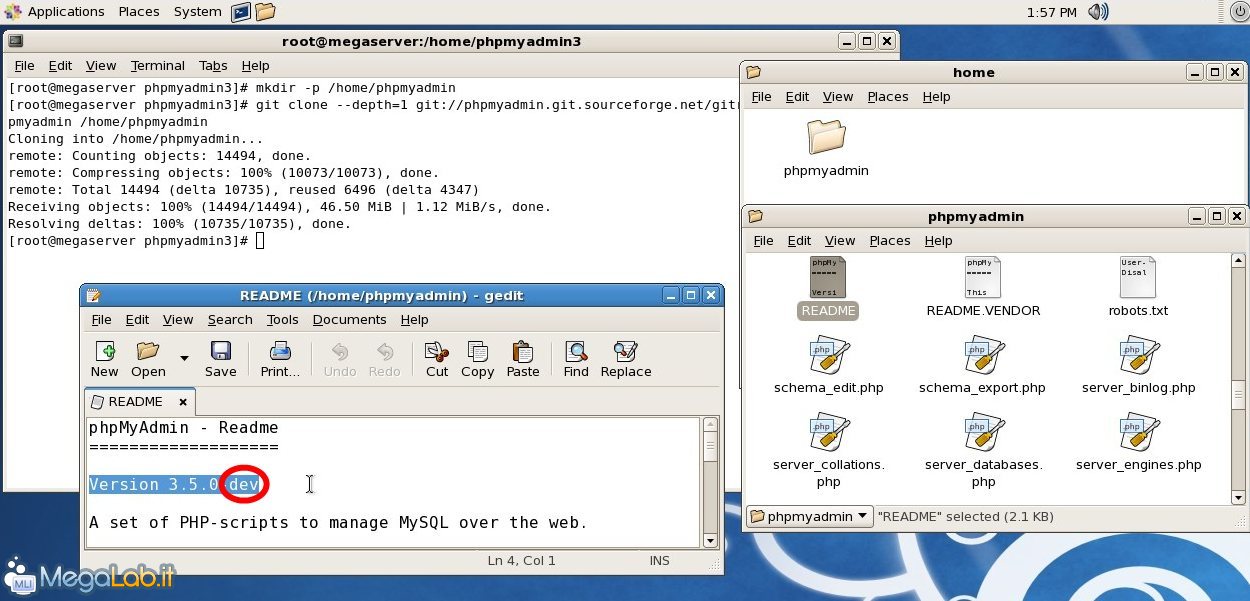This screenshot has width=1250, height=601.
Task: Click the 'phpMyAdmin - Readme' heading line
Action: pos(184,428)
